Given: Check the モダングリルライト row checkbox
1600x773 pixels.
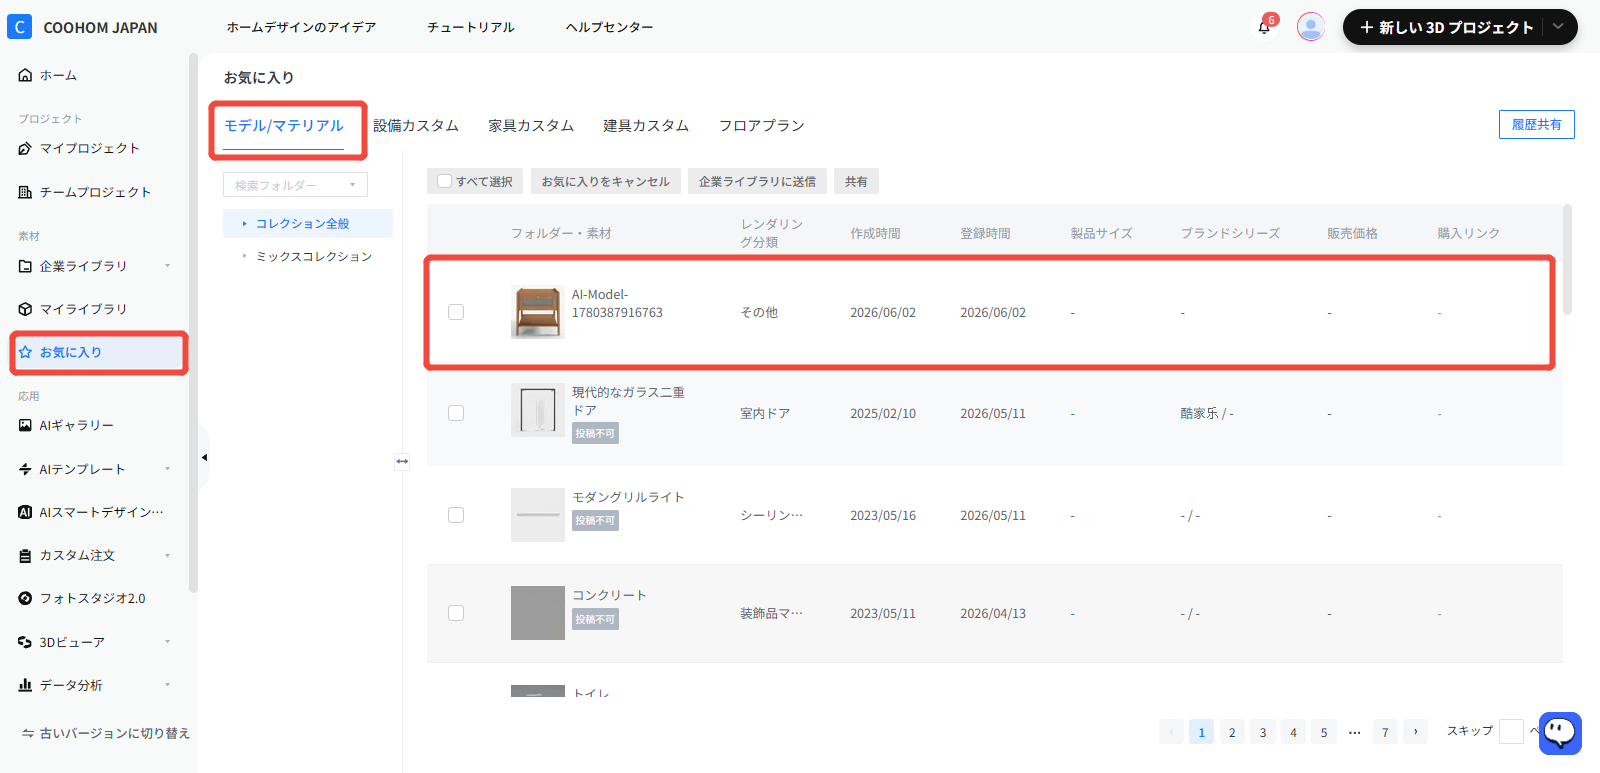Looking at the screenshot, I should point(456,515).
